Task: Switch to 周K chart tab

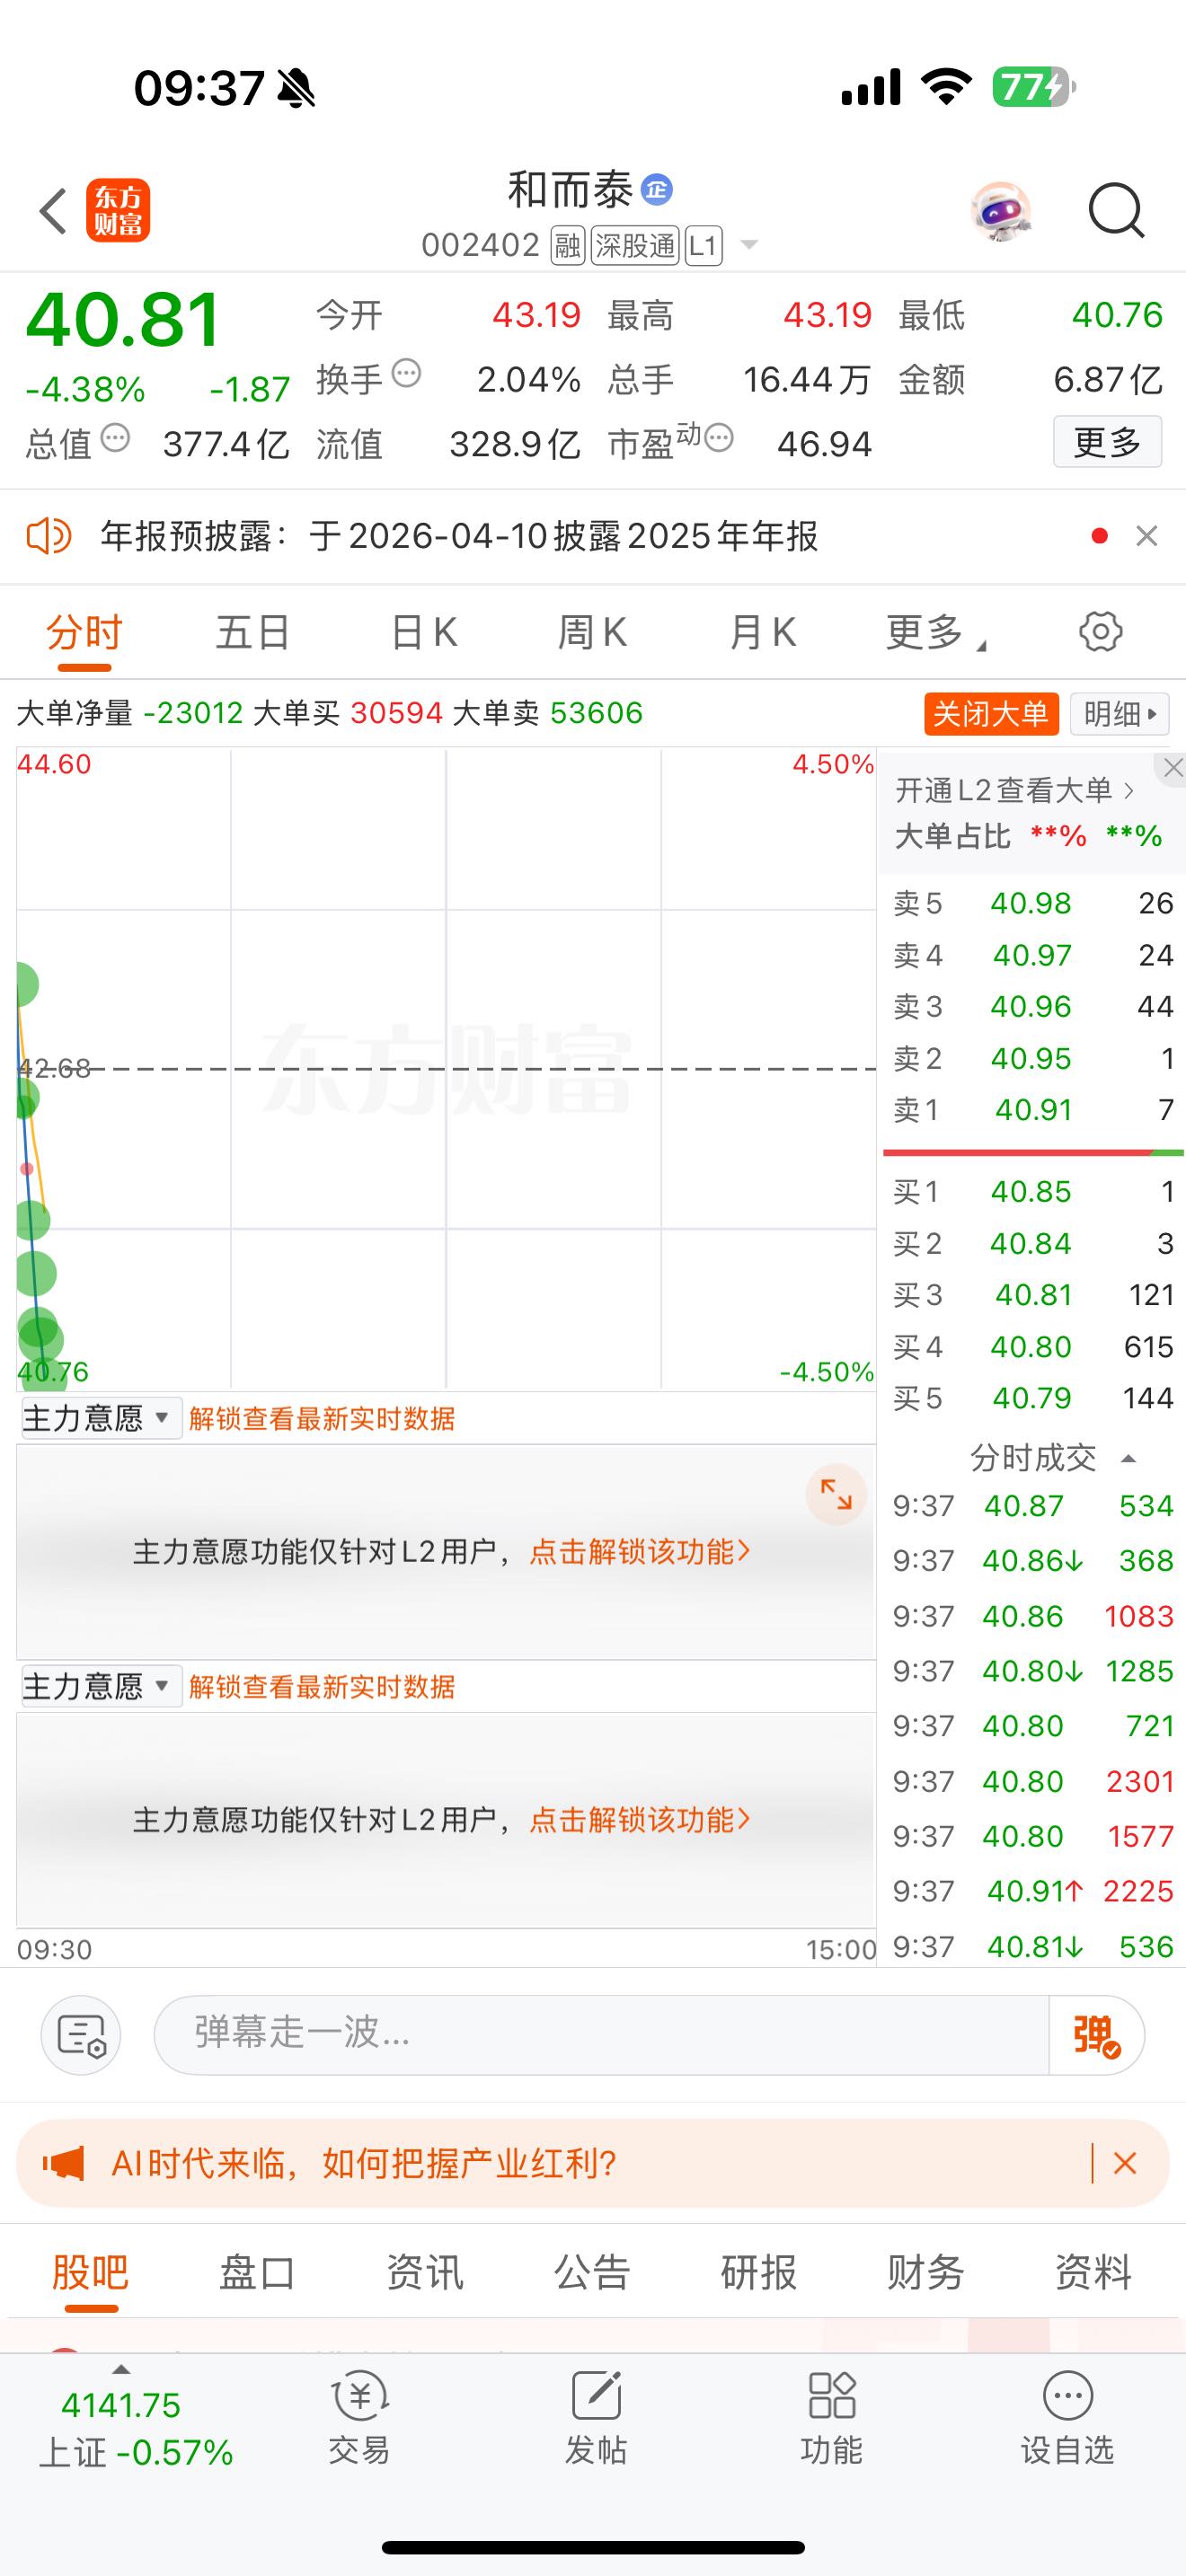Action: 592,633
